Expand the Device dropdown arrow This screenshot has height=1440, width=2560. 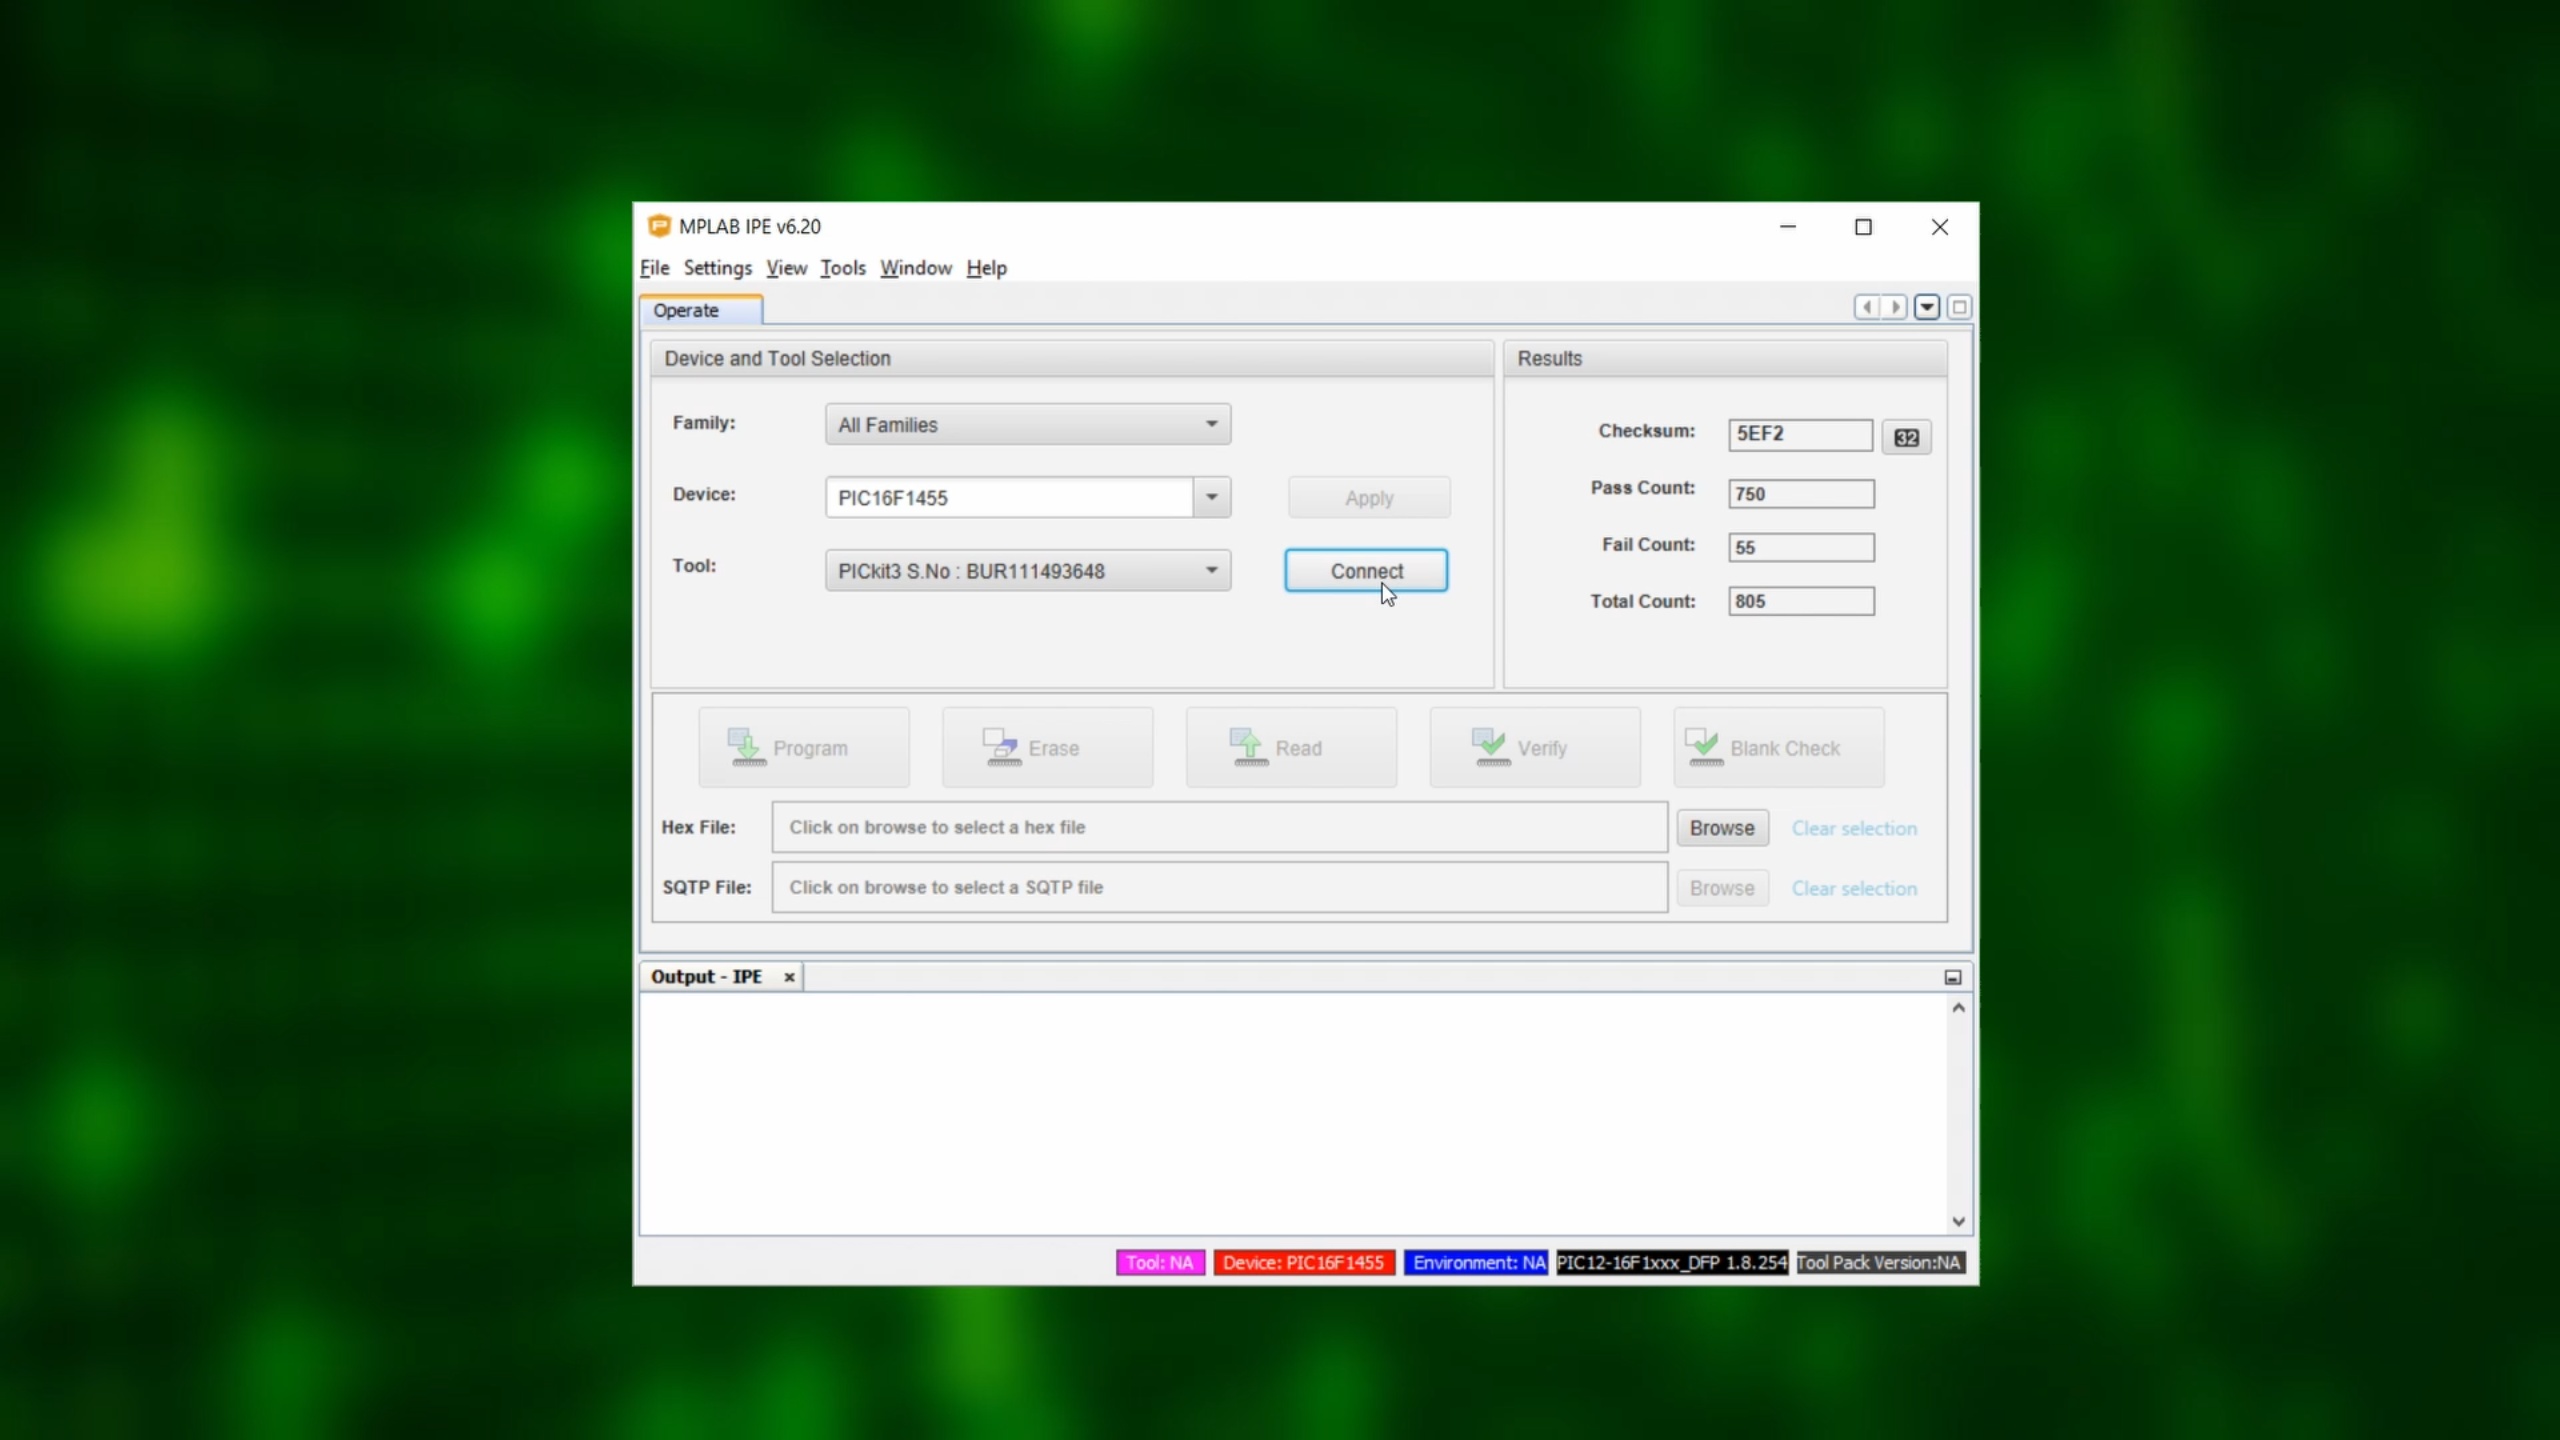pos(1211,497)
